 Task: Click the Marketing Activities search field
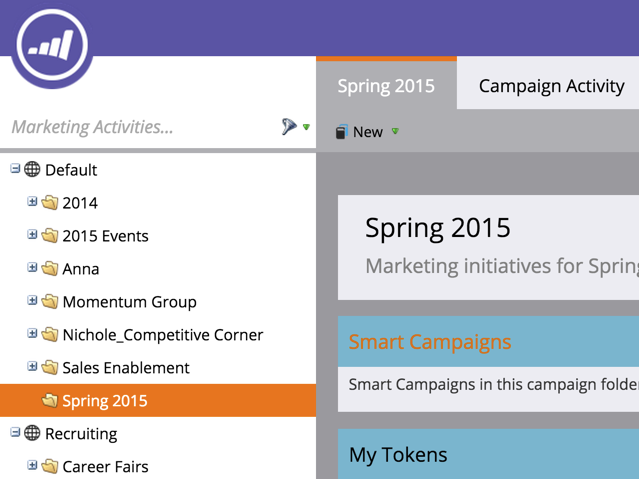(140, 127)
